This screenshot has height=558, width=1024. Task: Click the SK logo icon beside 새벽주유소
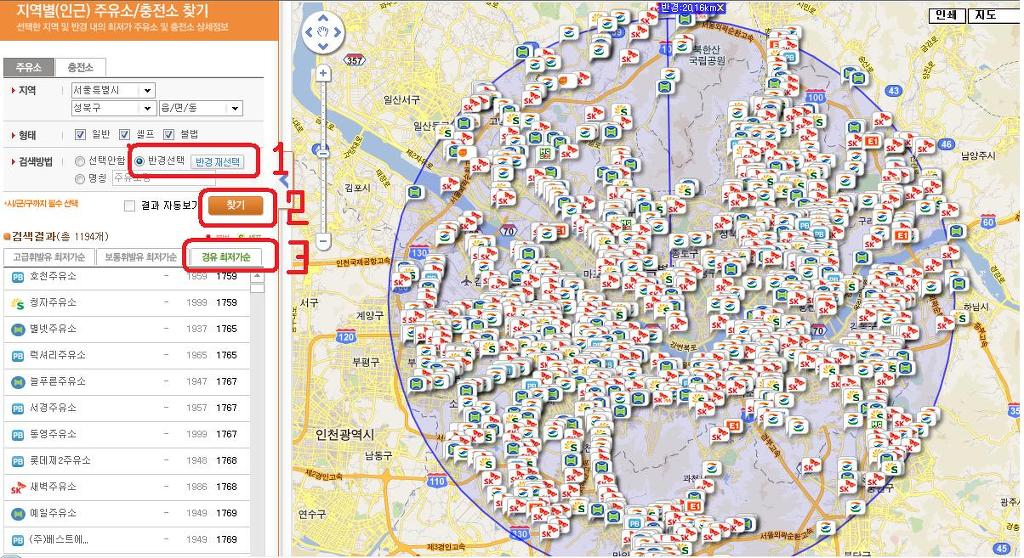pos(18,487)
